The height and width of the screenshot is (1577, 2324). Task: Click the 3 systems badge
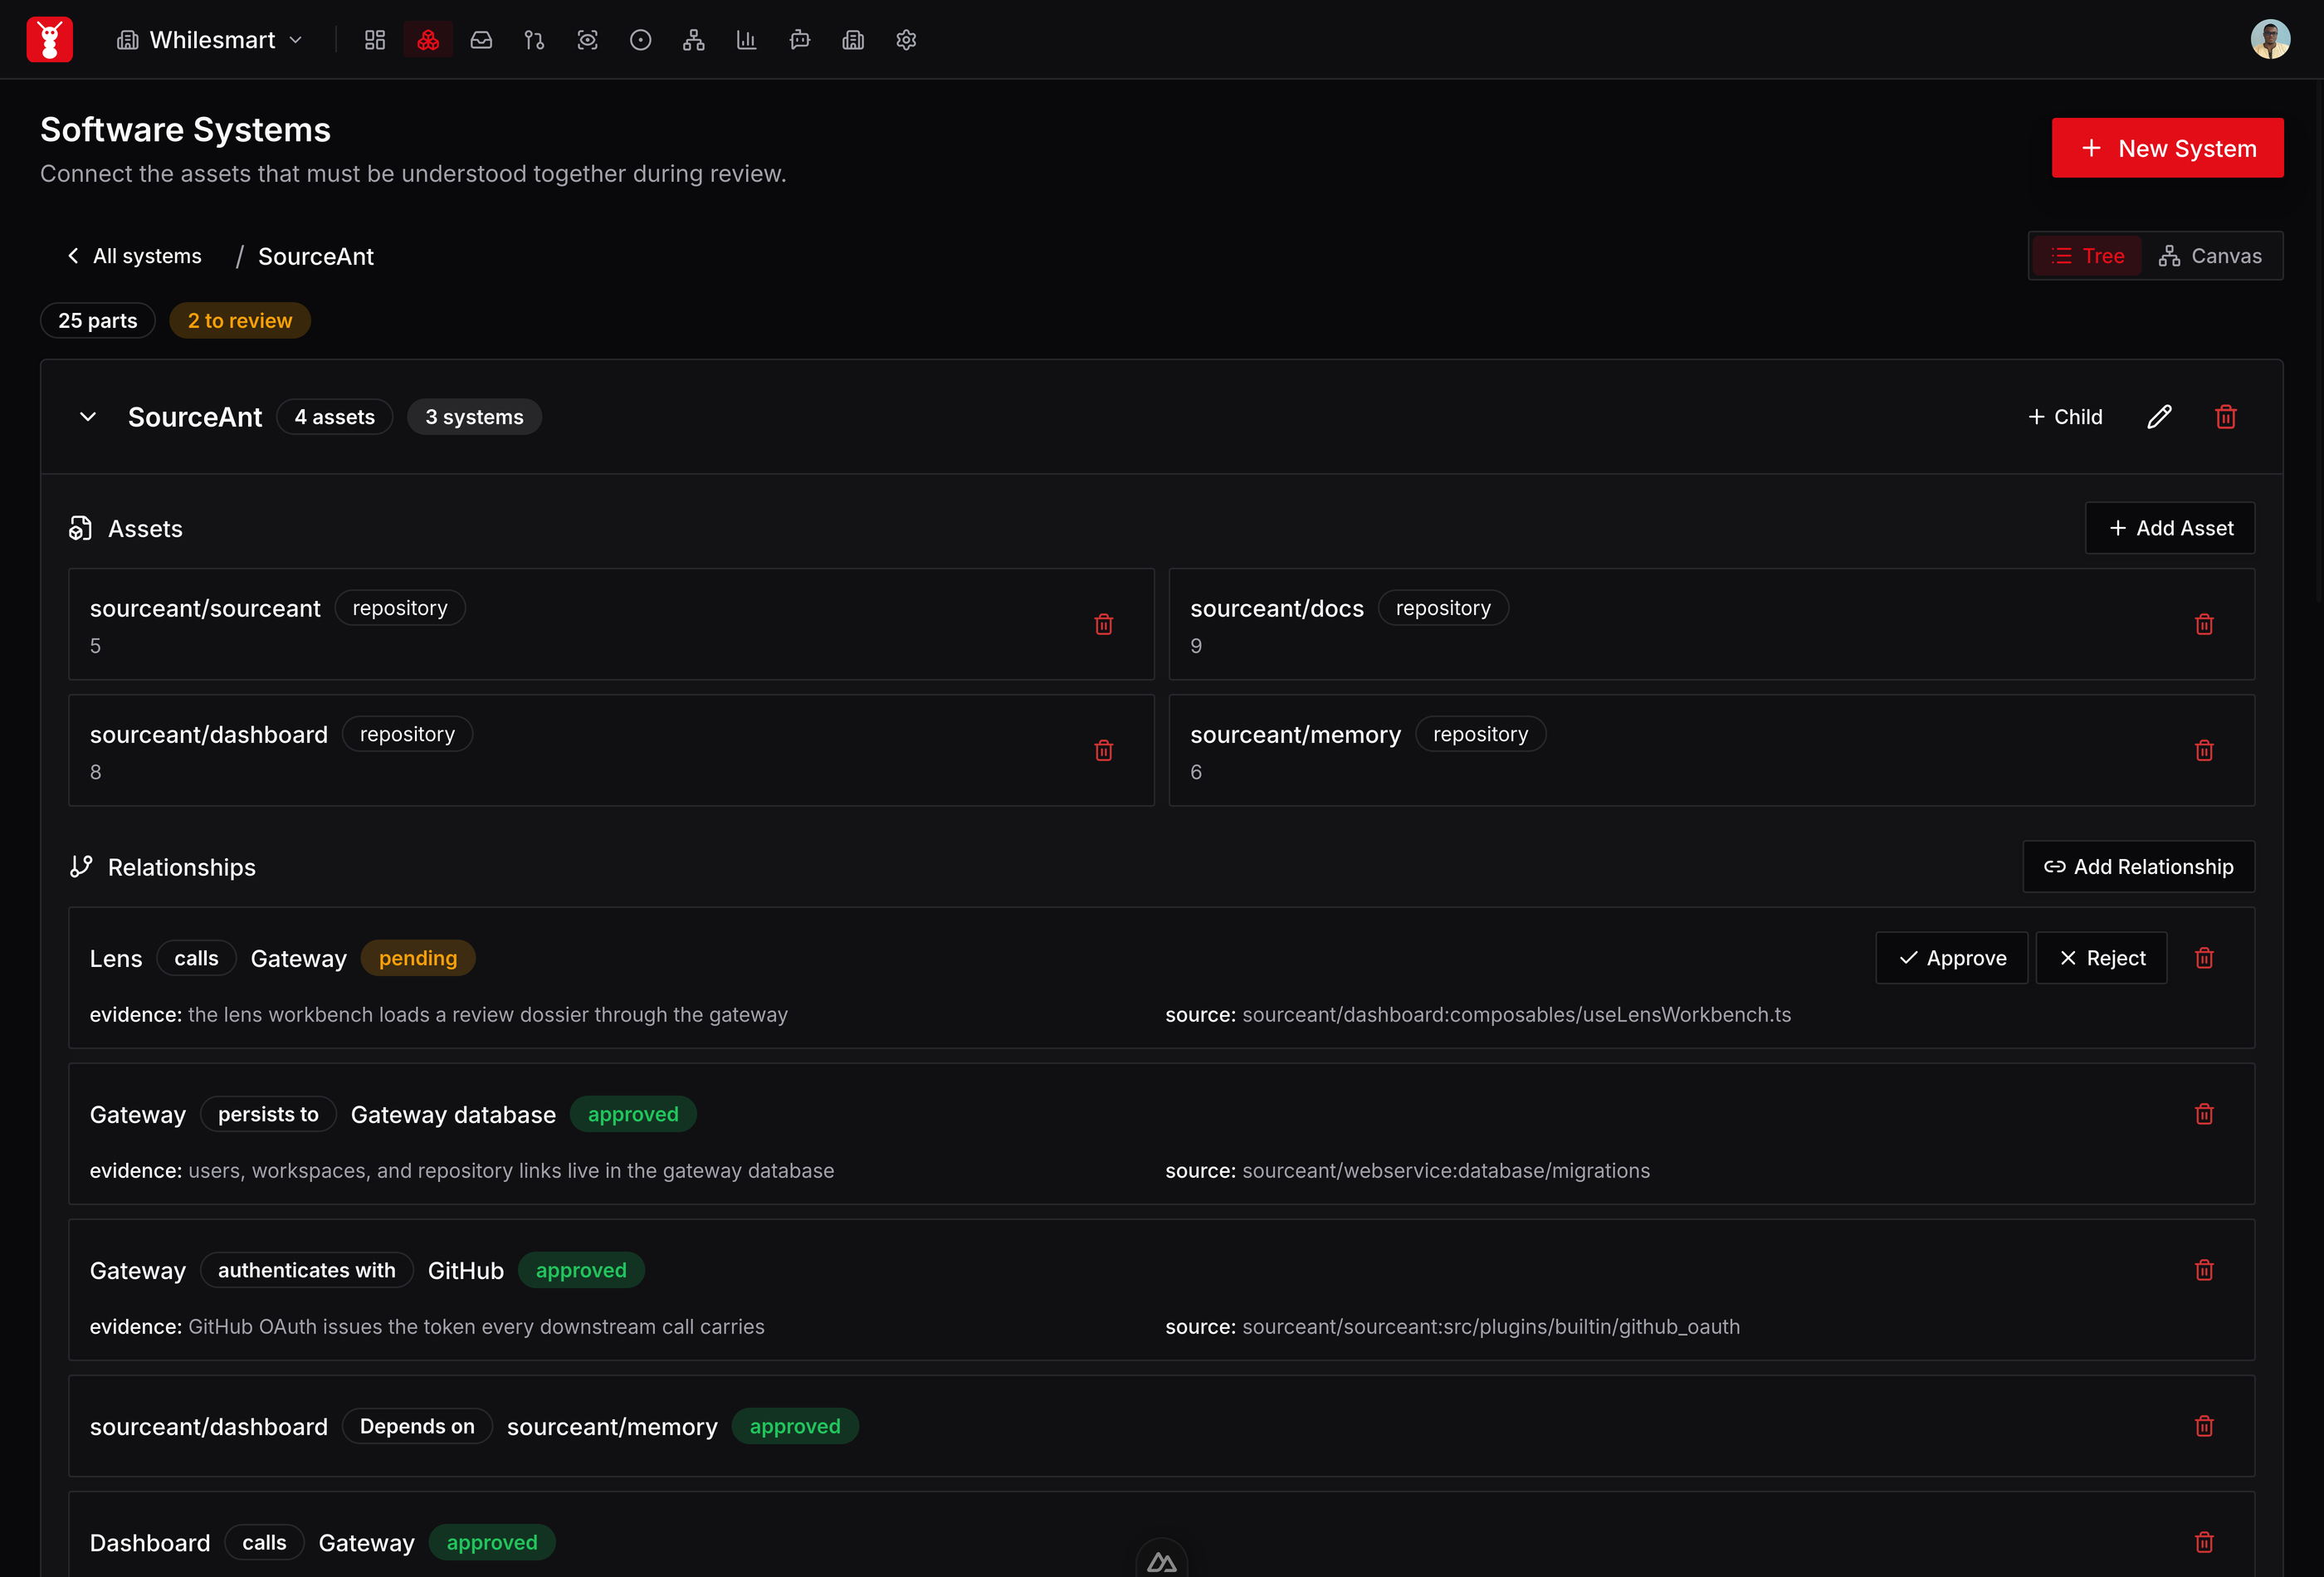click(x=475, y=417)
